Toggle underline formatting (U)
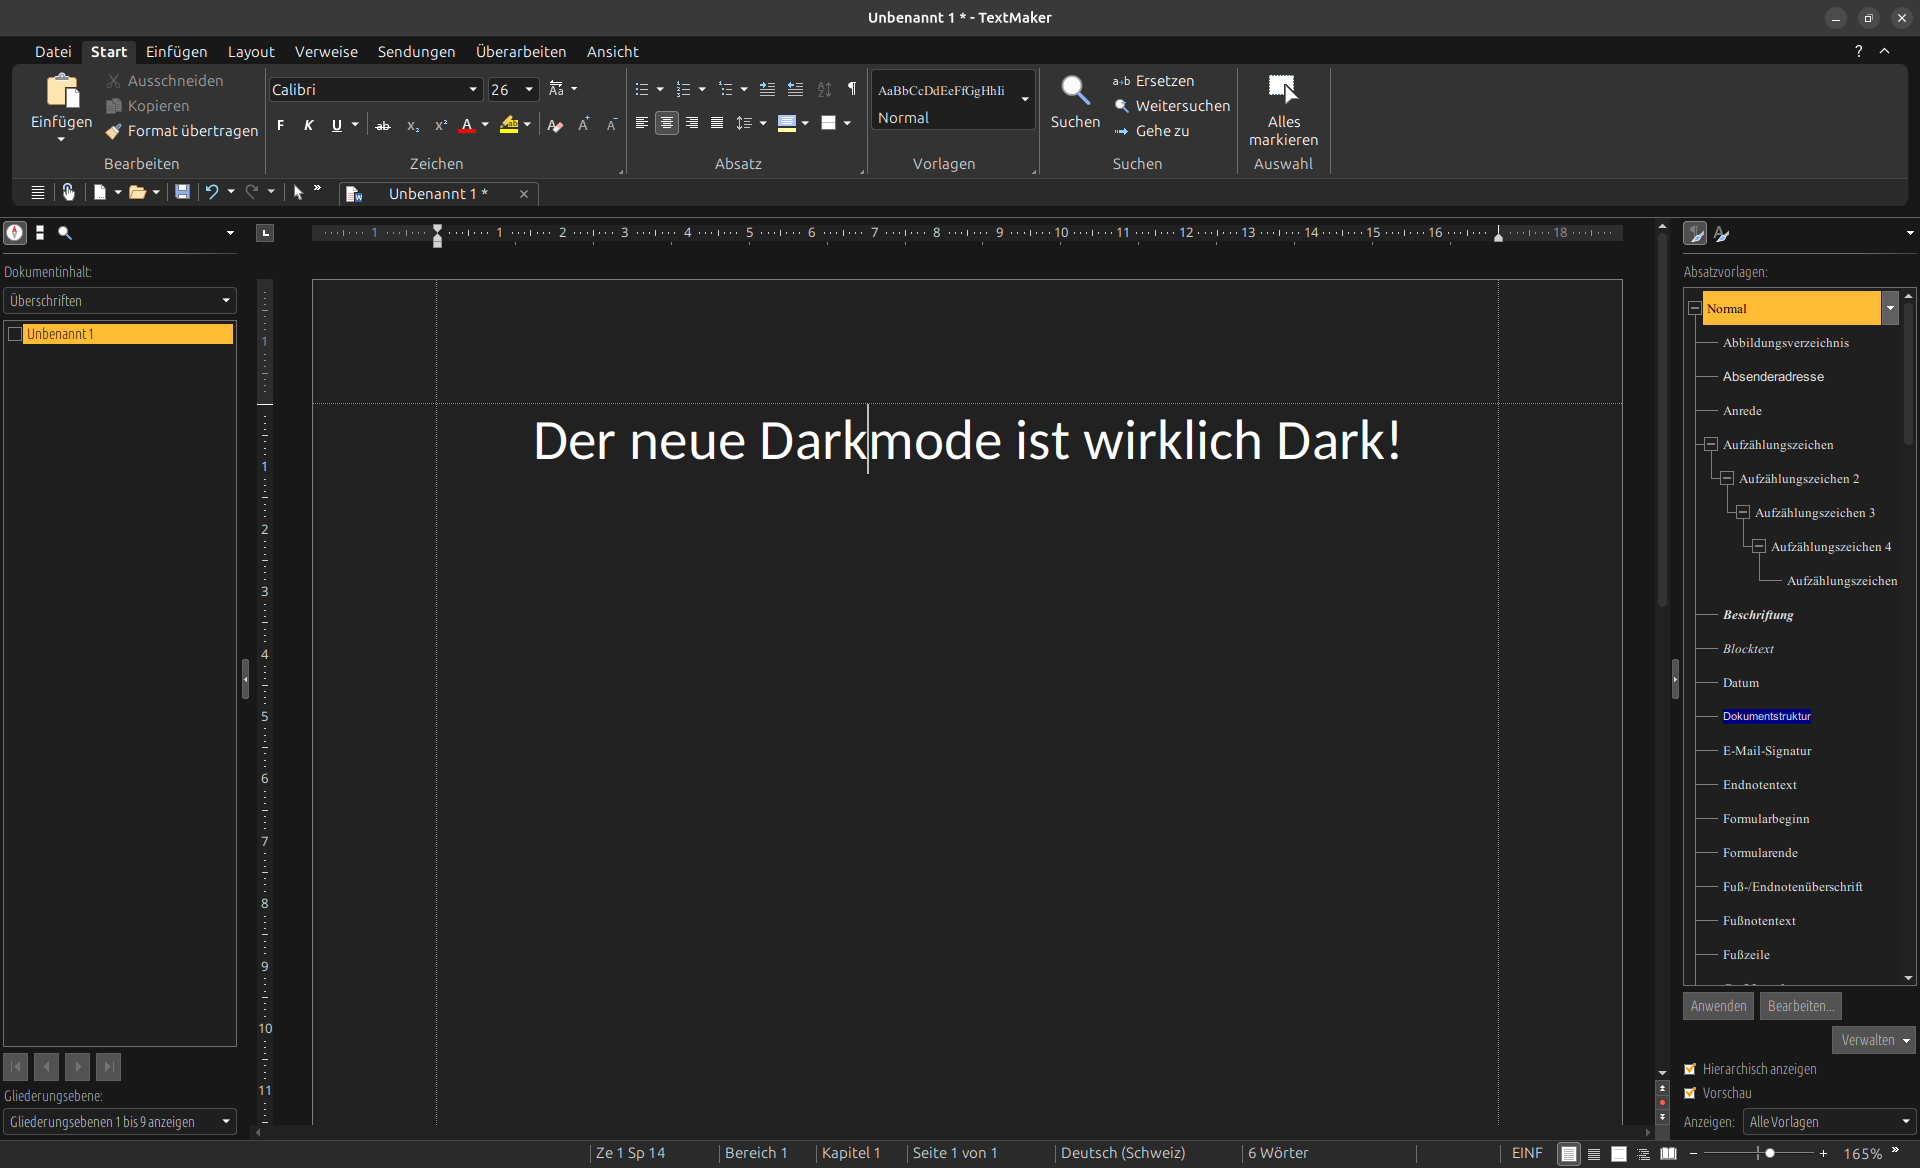Viewport: 1920px width, 1168px height. click(x=336, y=125)
